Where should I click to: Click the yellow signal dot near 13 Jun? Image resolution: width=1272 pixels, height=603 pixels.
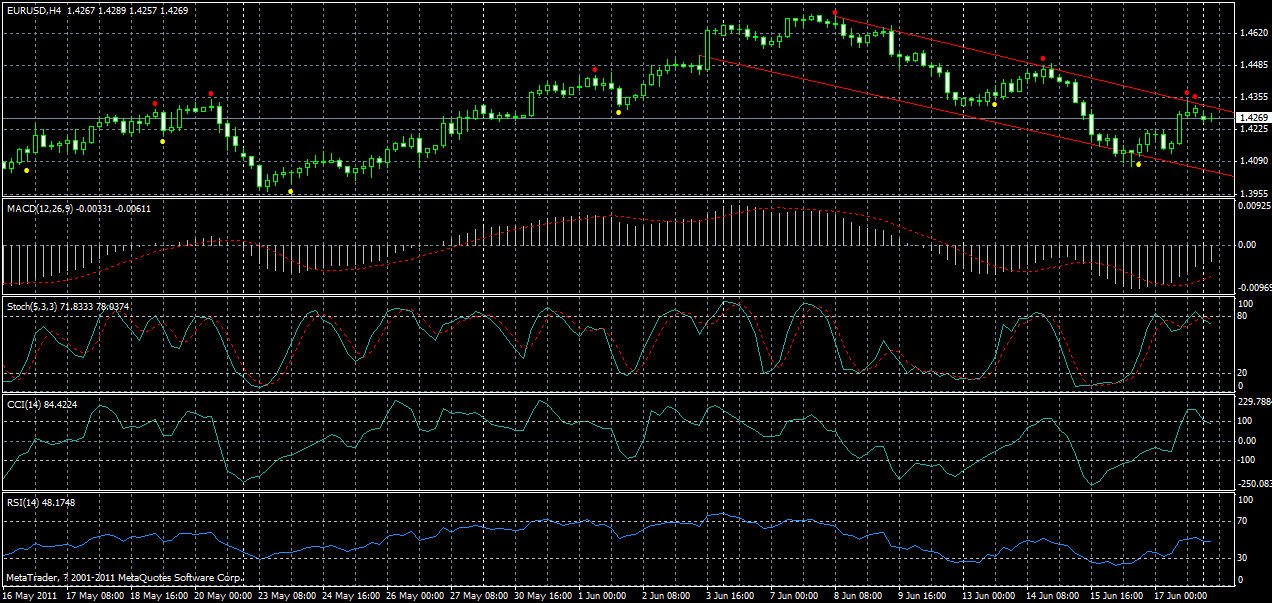[994, 104]
